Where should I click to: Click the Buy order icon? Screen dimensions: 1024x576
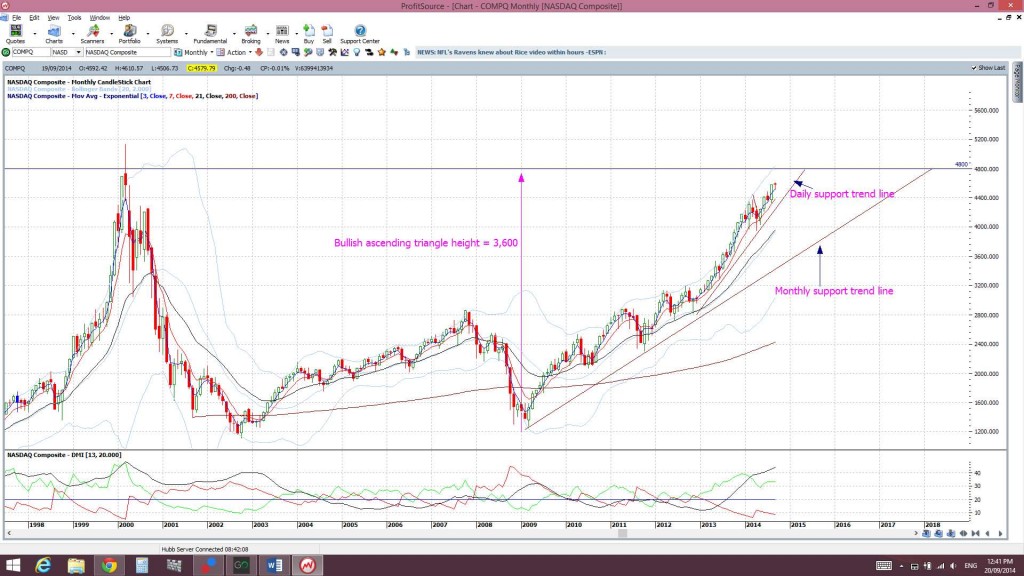(309, 34)
